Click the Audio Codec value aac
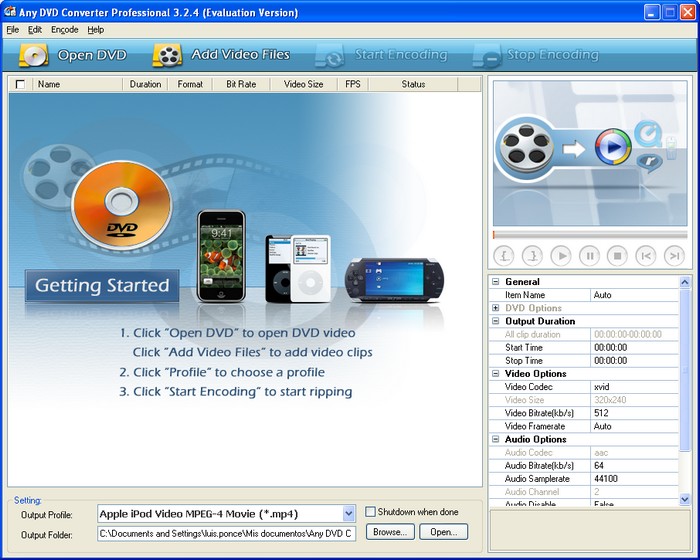The image size is (700, 560). point(634,453)
